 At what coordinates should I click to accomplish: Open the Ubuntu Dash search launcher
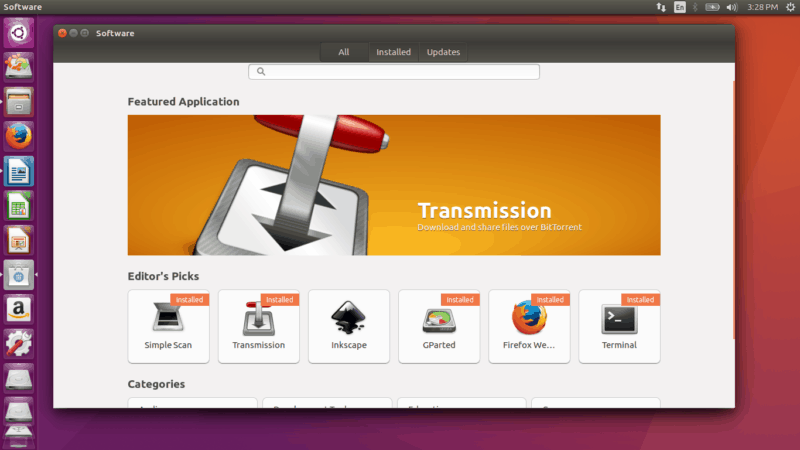coord(18,33)
